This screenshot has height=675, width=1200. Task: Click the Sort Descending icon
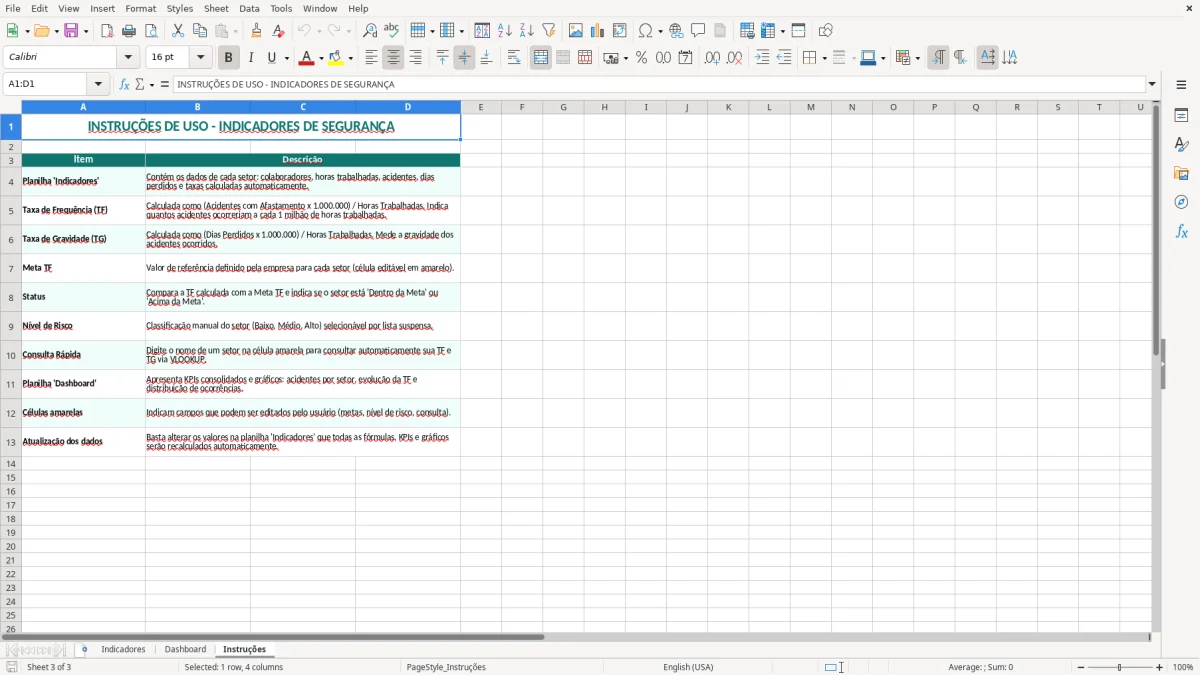click(527, 31)
